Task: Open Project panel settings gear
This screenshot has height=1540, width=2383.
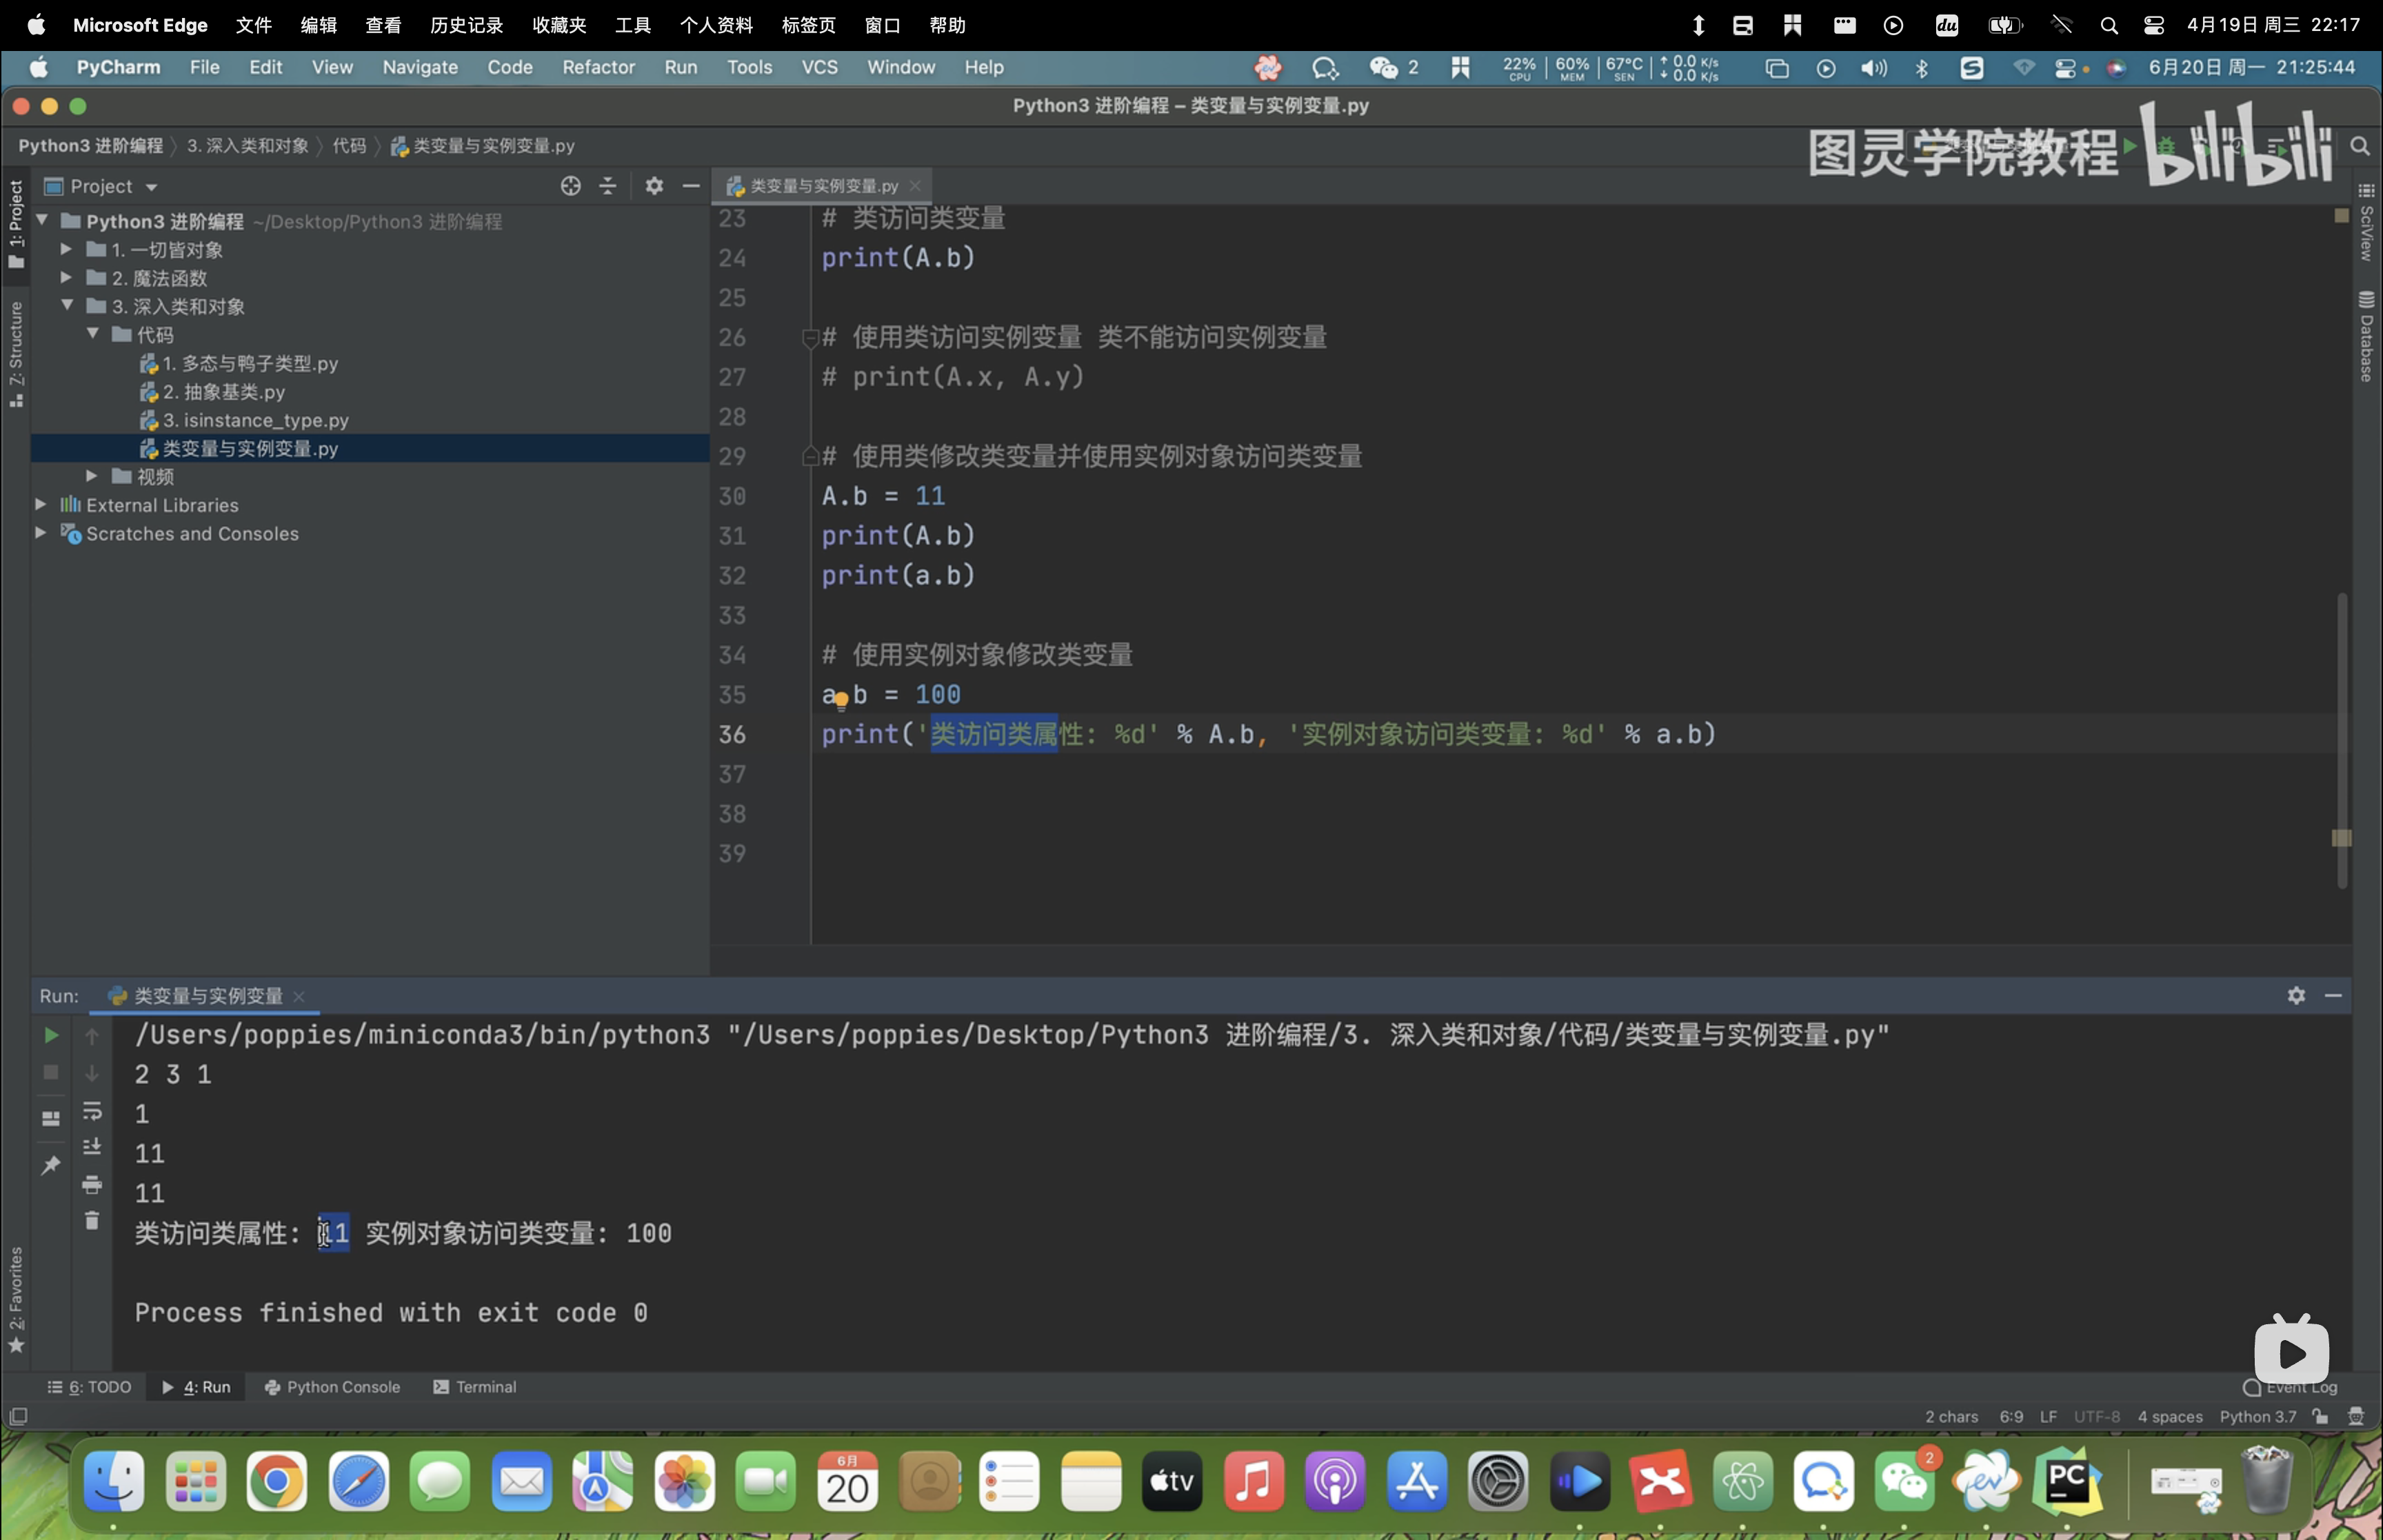Action: click(x=654, y=186)
